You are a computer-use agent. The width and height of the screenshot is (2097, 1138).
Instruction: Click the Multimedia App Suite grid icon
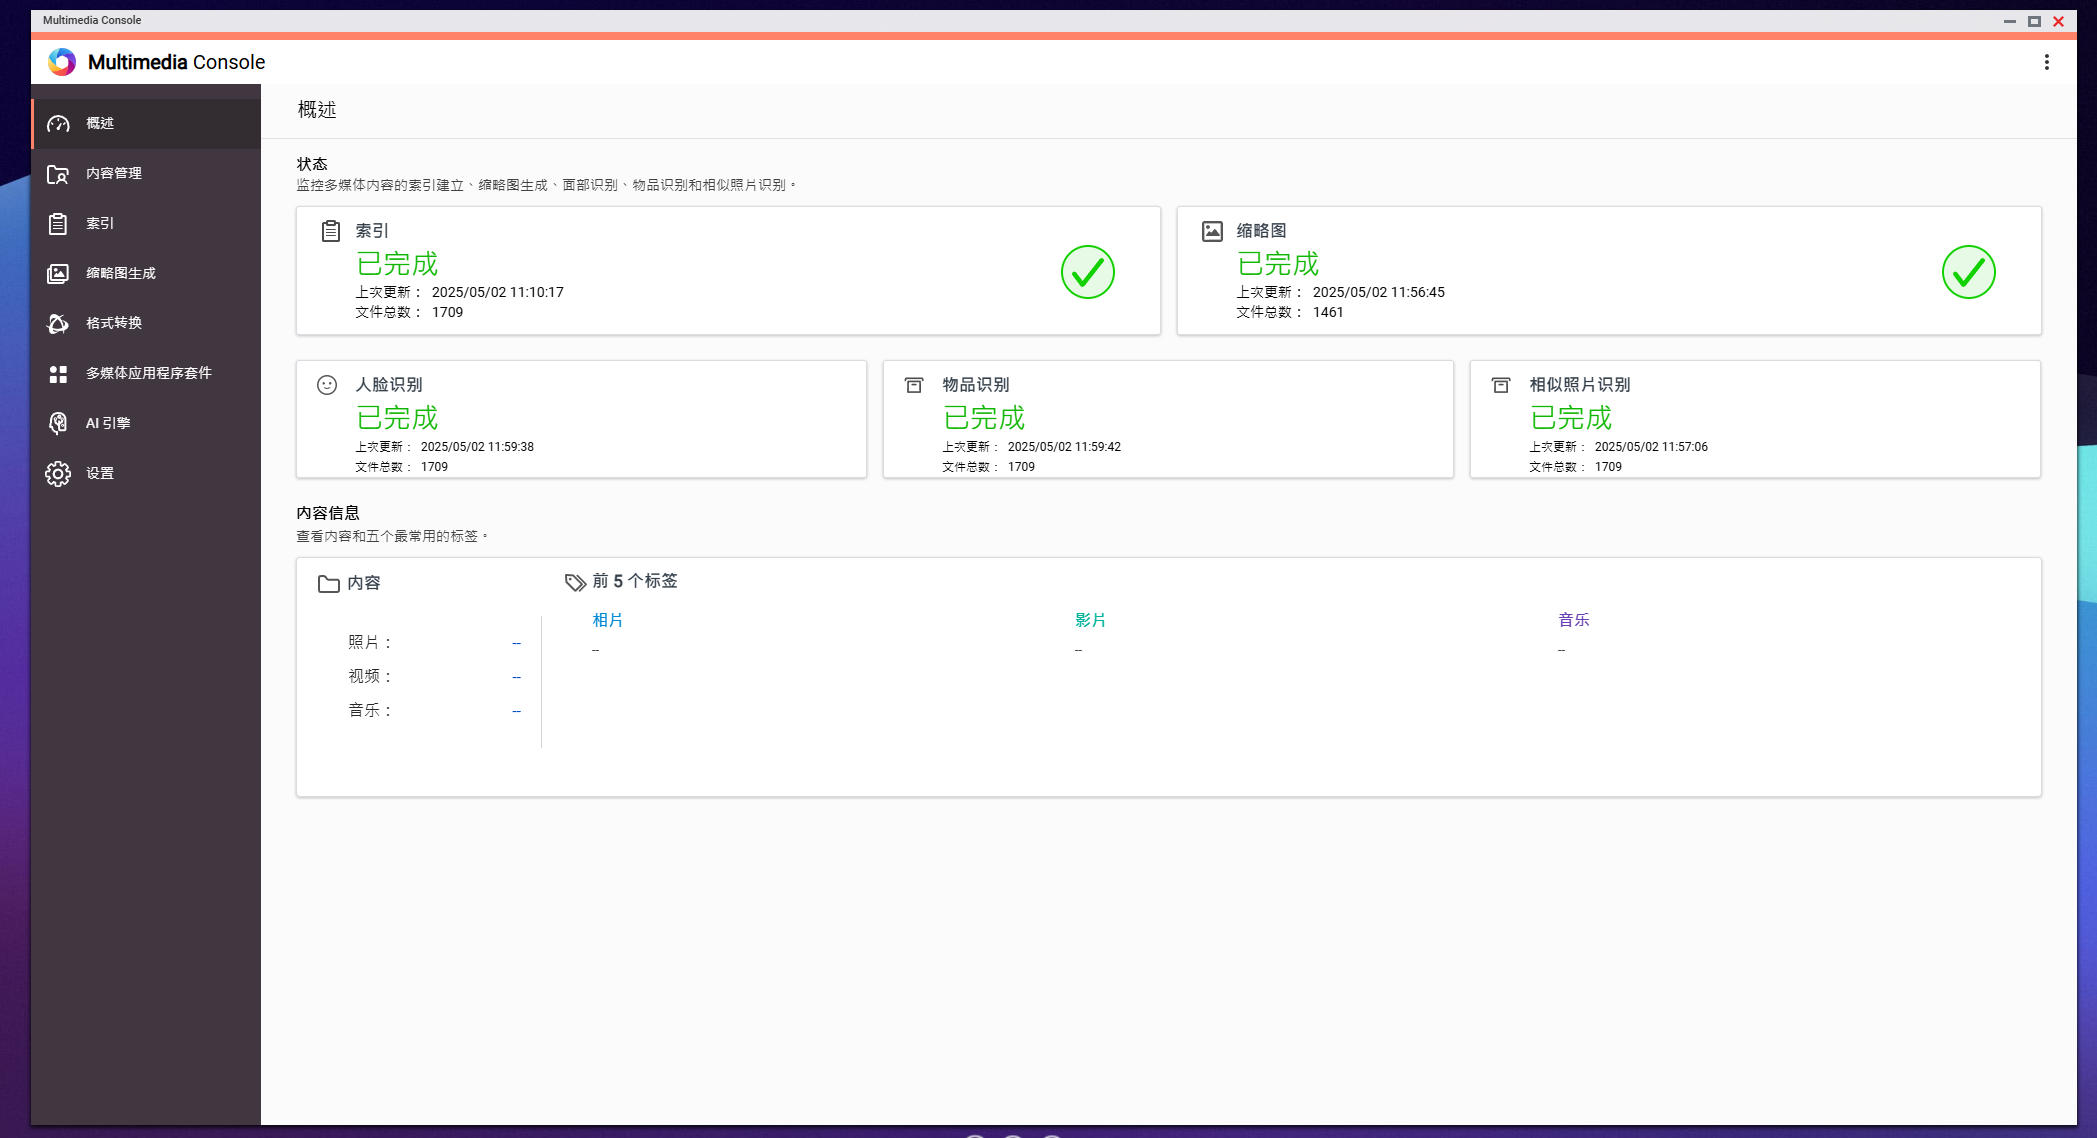58,374
